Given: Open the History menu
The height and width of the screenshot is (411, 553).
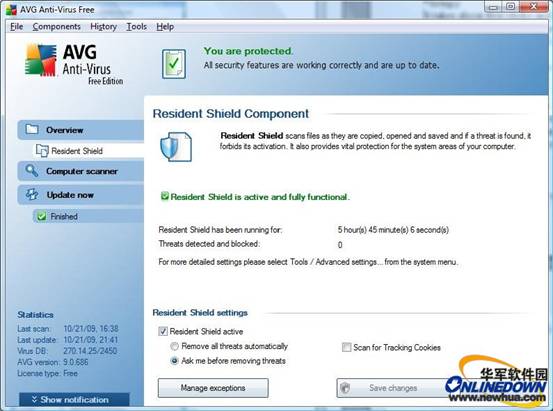Looking at the screenshot, I should tap(103, 26).
